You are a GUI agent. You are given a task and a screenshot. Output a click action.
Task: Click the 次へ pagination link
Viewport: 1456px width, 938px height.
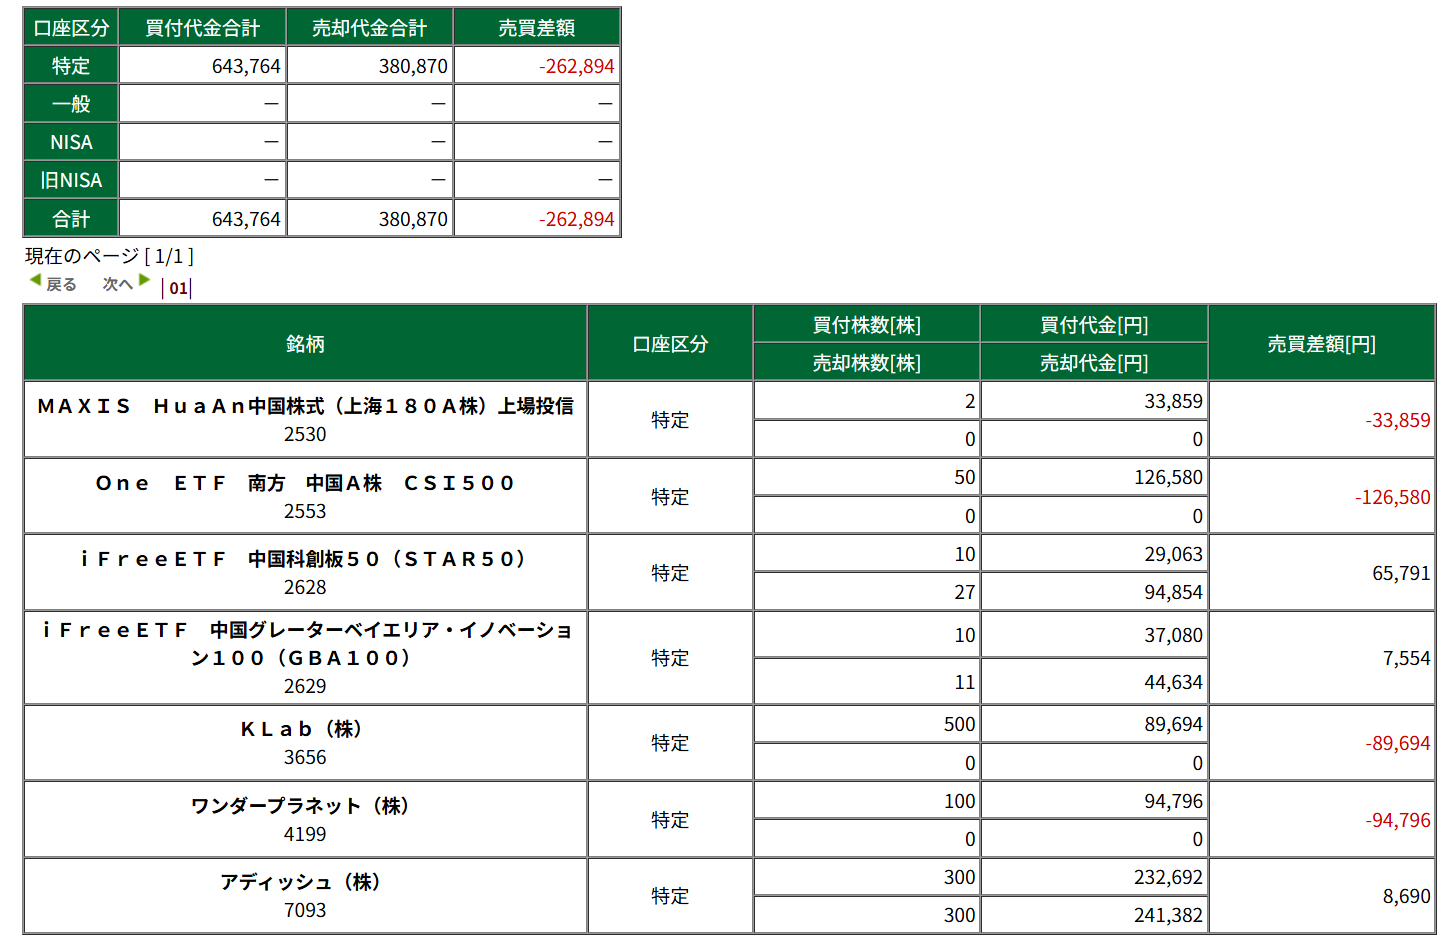click(117, 285)
